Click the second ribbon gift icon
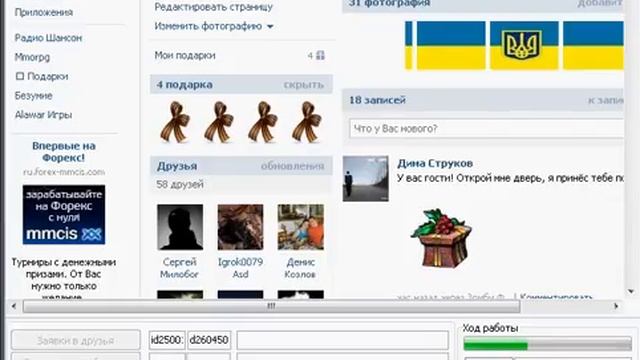The width and height of the screenshot is (640, 360). pyautogui.click(x=219, y=122)
